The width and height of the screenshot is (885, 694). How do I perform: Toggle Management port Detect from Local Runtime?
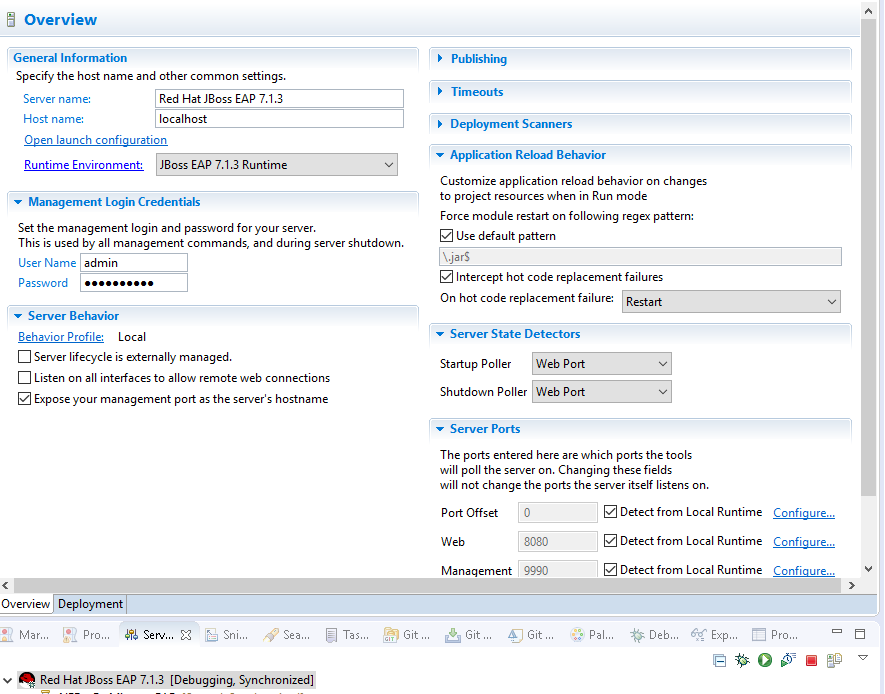pos(610,569)
